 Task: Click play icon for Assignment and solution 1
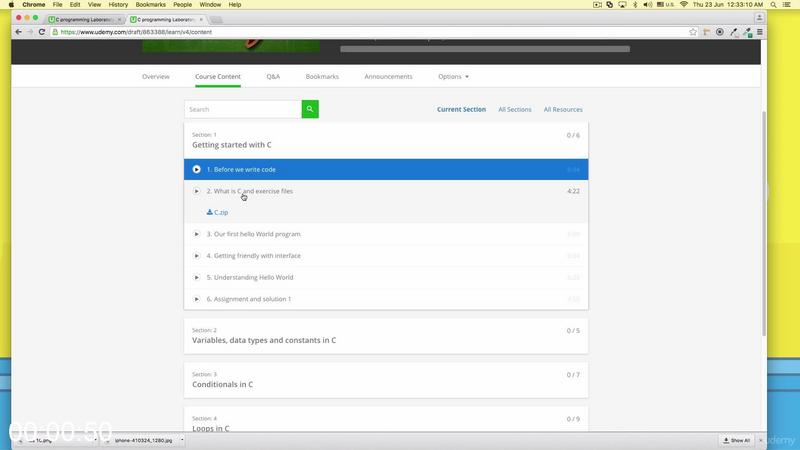[x=196, y=299]
